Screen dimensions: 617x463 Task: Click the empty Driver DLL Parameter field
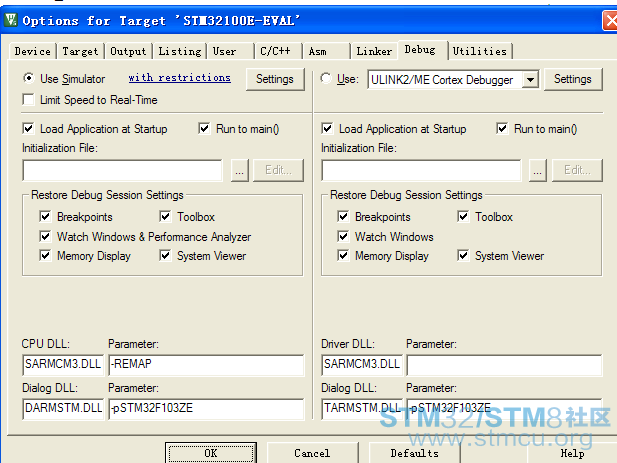504,365
